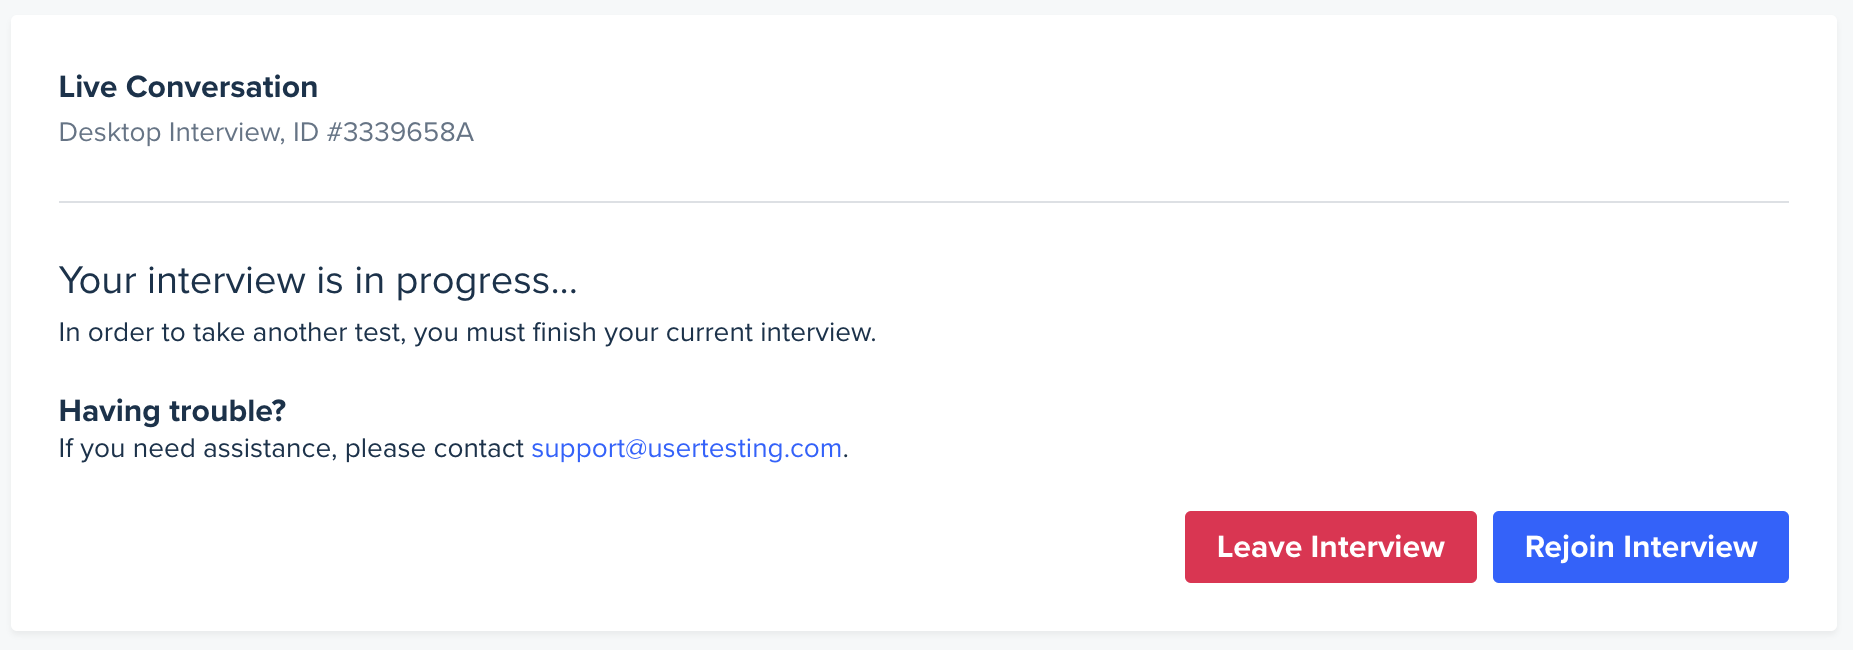The image size is (1853, 650).
Task: Click the 'finish your current interview' sentence
Action: [x=467, y=332]
